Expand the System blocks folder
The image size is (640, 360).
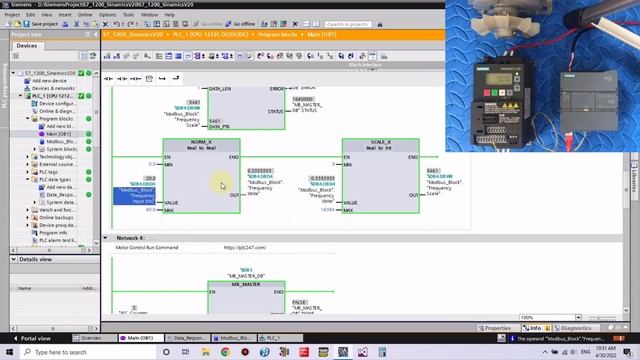tap(35, 149)
